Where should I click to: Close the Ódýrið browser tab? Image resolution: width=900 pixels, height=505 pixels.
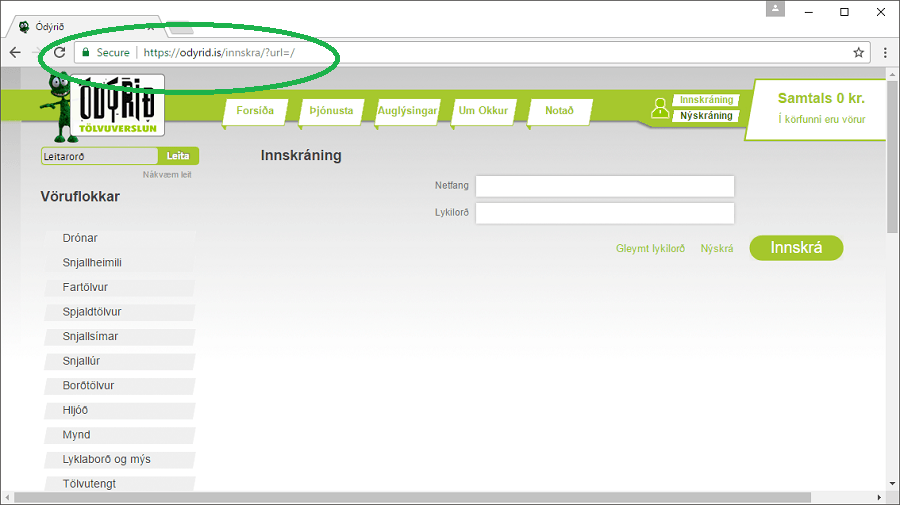tap(150, 27)
